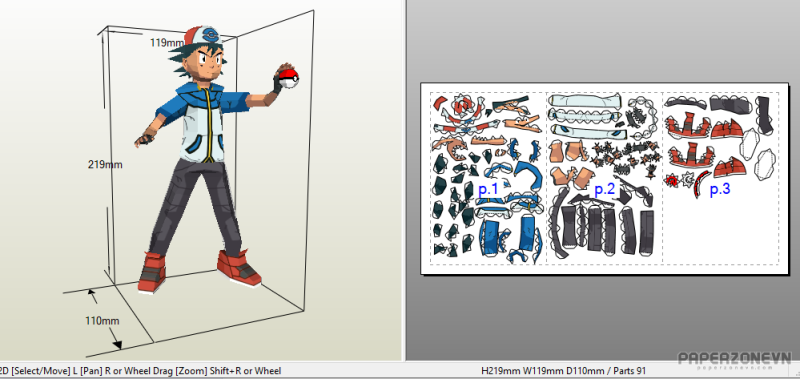Select the long light-blue jacket strip atop page 2
Image resolution: width=800 pixels, height=379 pixels.
click(x=585, y=99)
